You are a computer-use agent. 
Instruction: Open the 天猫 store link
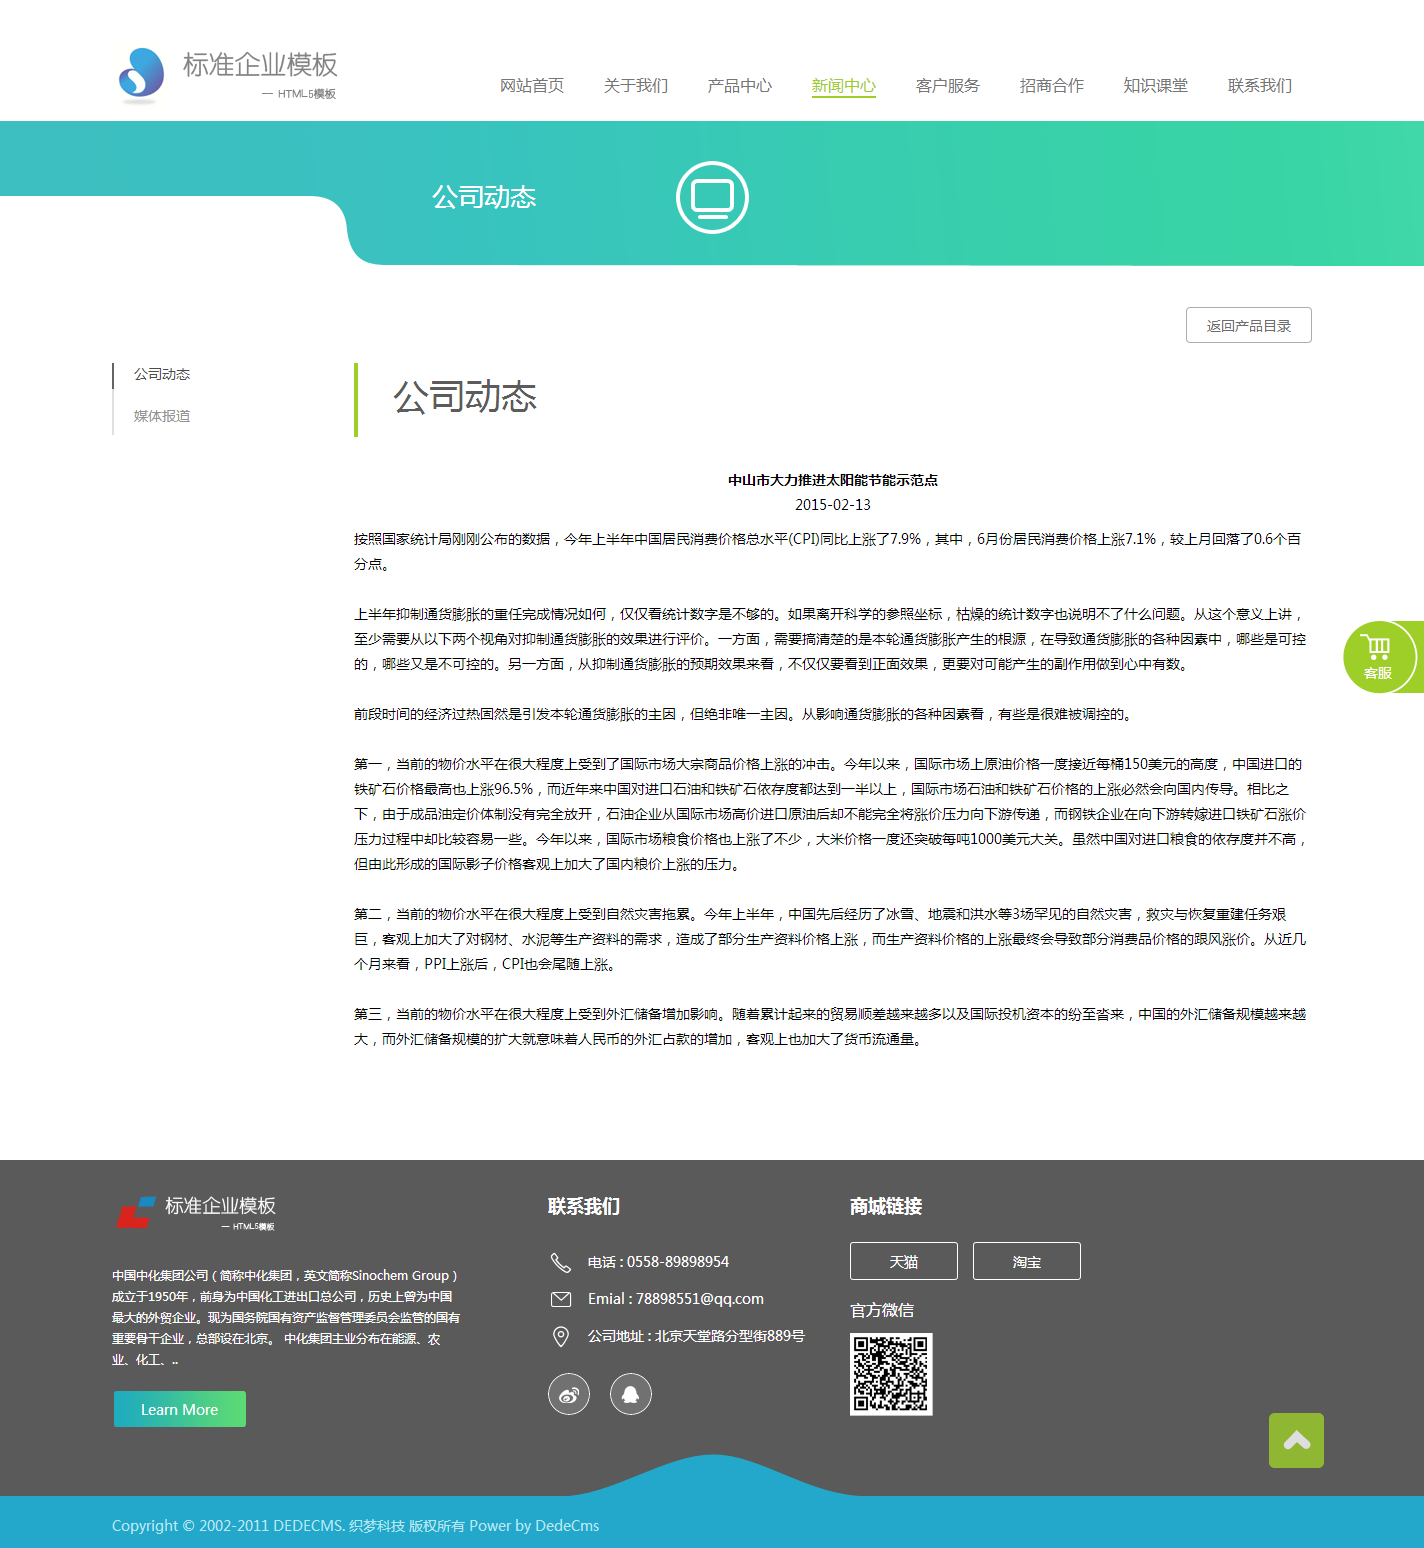[x=904, y=1261]
